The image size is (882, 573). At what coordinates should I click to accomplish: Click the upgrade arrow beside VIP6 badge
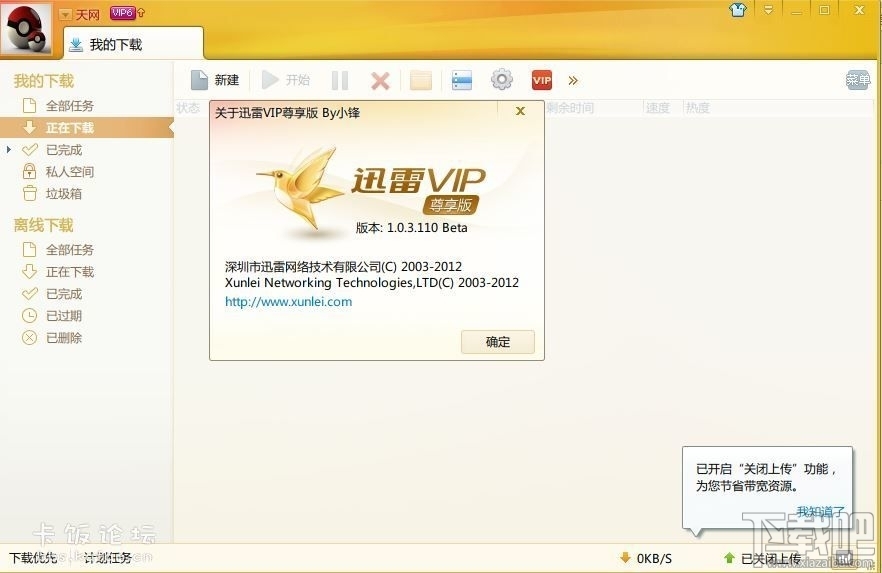(141, 12)
